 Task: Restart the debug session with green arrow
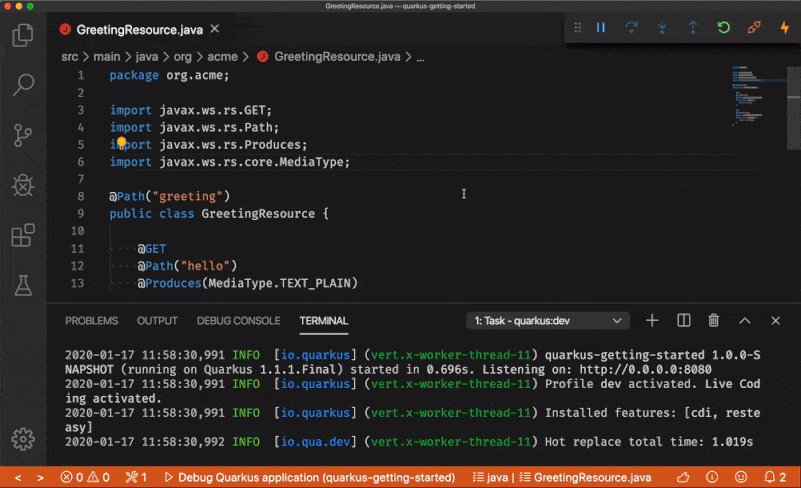723,28
